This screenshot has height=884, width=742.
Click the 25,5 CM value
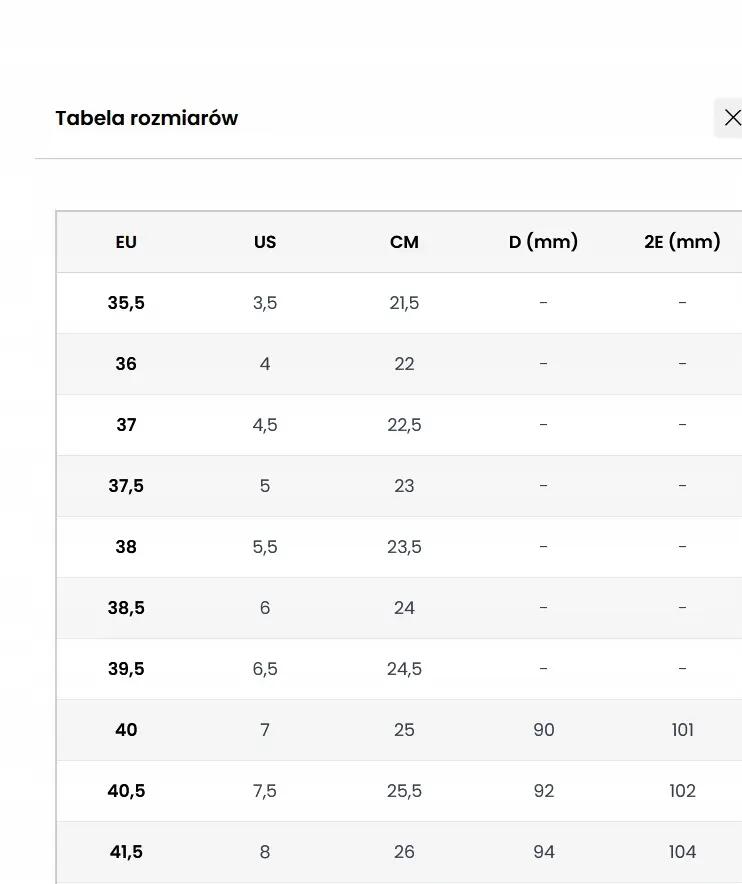point(404,790)
